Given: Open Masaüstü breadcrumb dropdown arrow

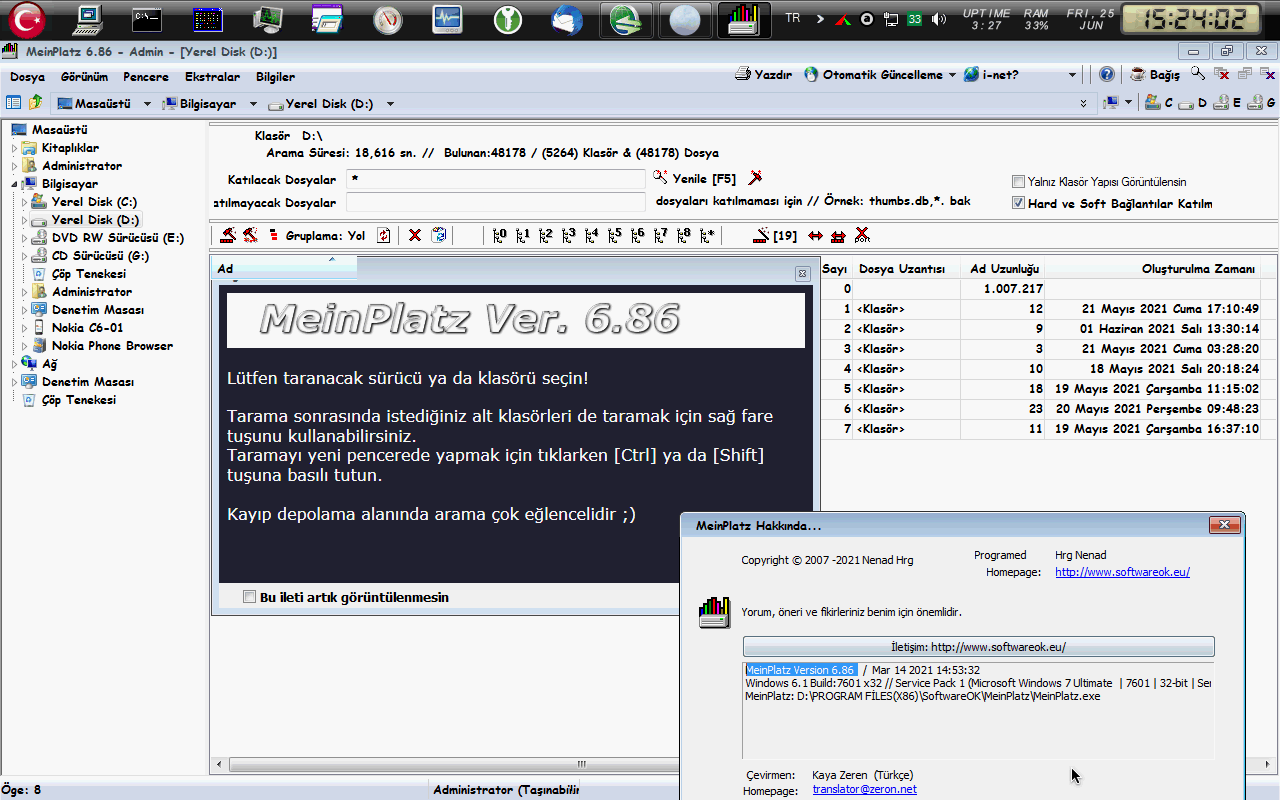Looking at the screenshot, I should (x=147, y=104).
